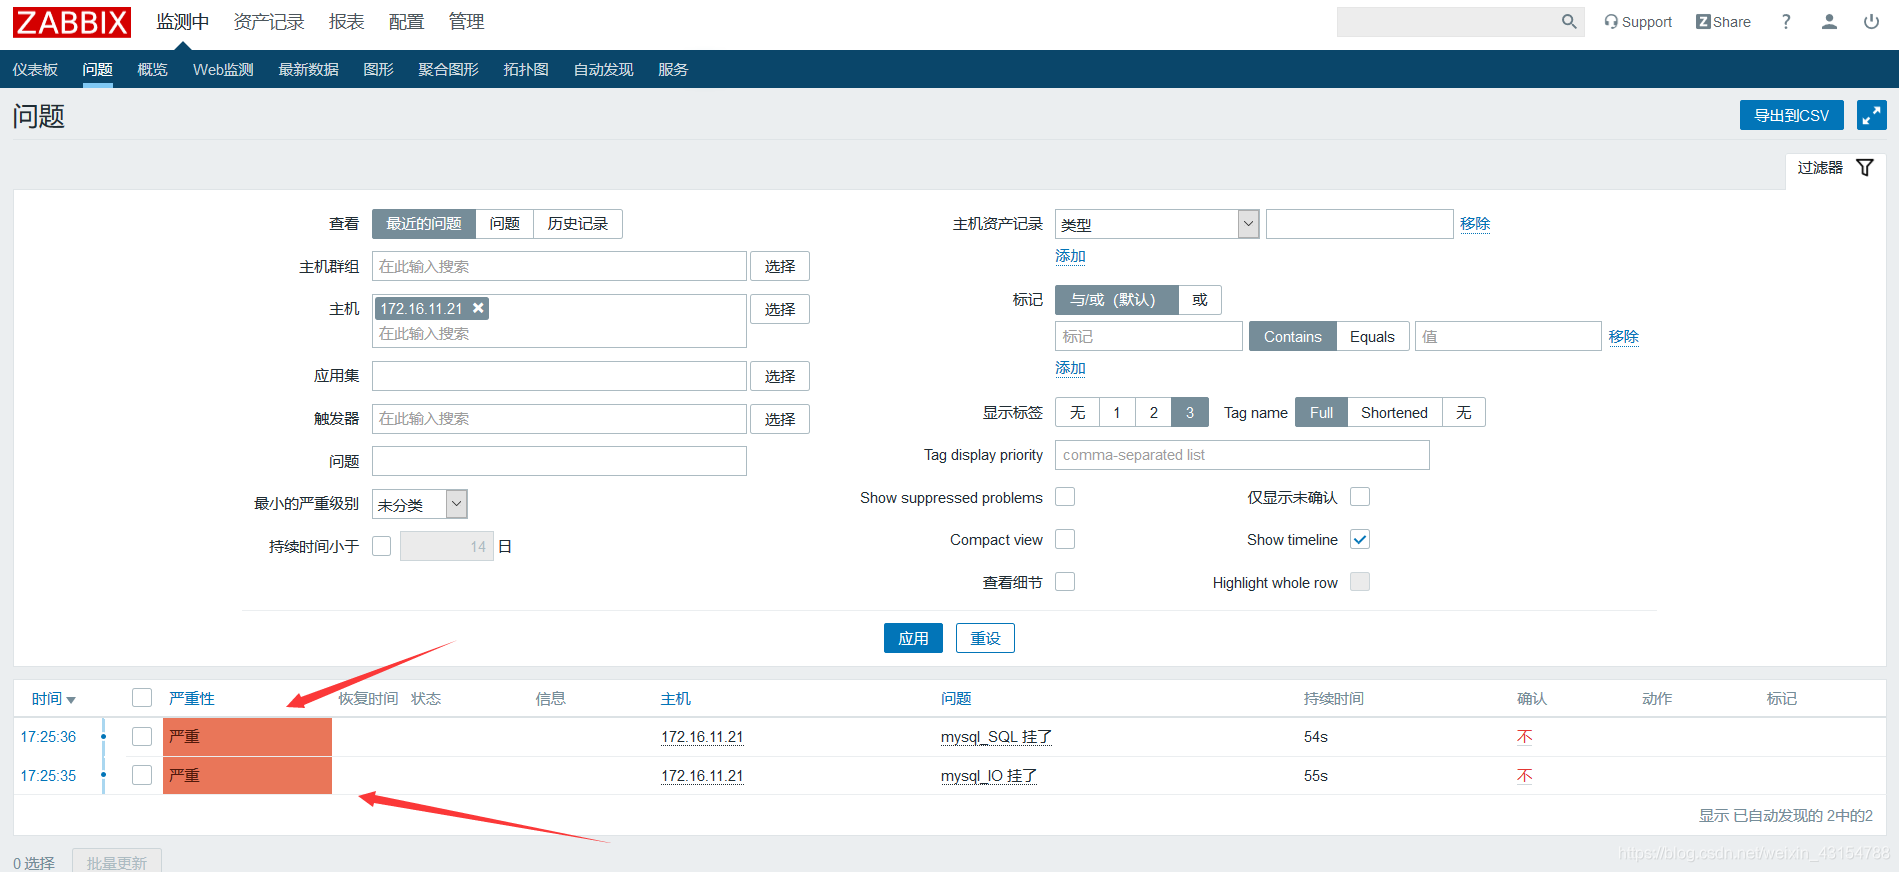Image resolution: width=1900 pixels, height=872 pixels.
Task: Click 选择 next to 触发器
Action: pyautogui.click(x=780, y=419)
